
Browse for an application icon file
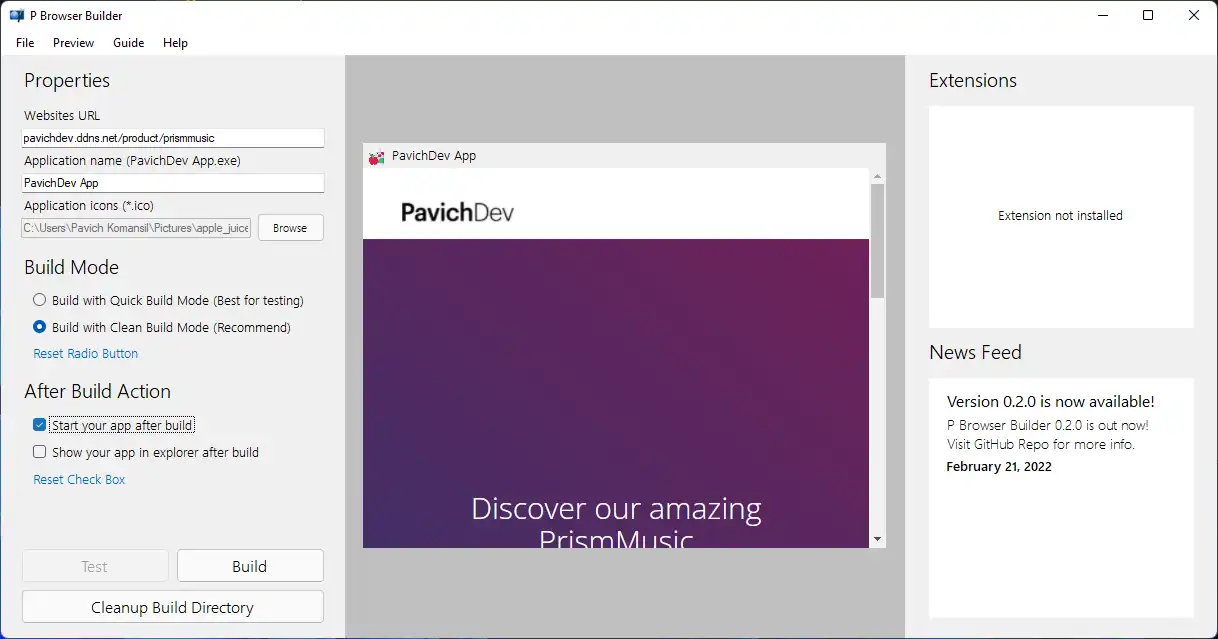coord(290,228)
